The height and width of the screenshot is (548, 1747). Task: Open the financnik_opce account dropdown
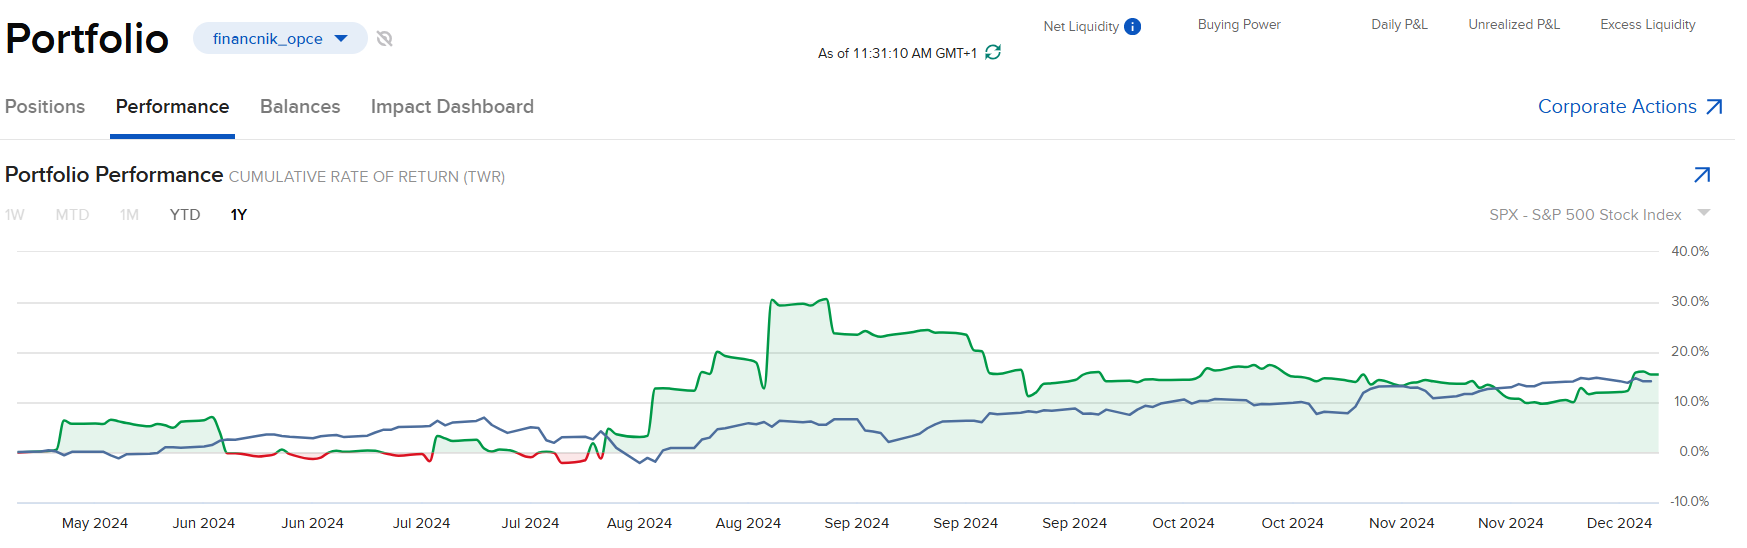coord(280,39)
